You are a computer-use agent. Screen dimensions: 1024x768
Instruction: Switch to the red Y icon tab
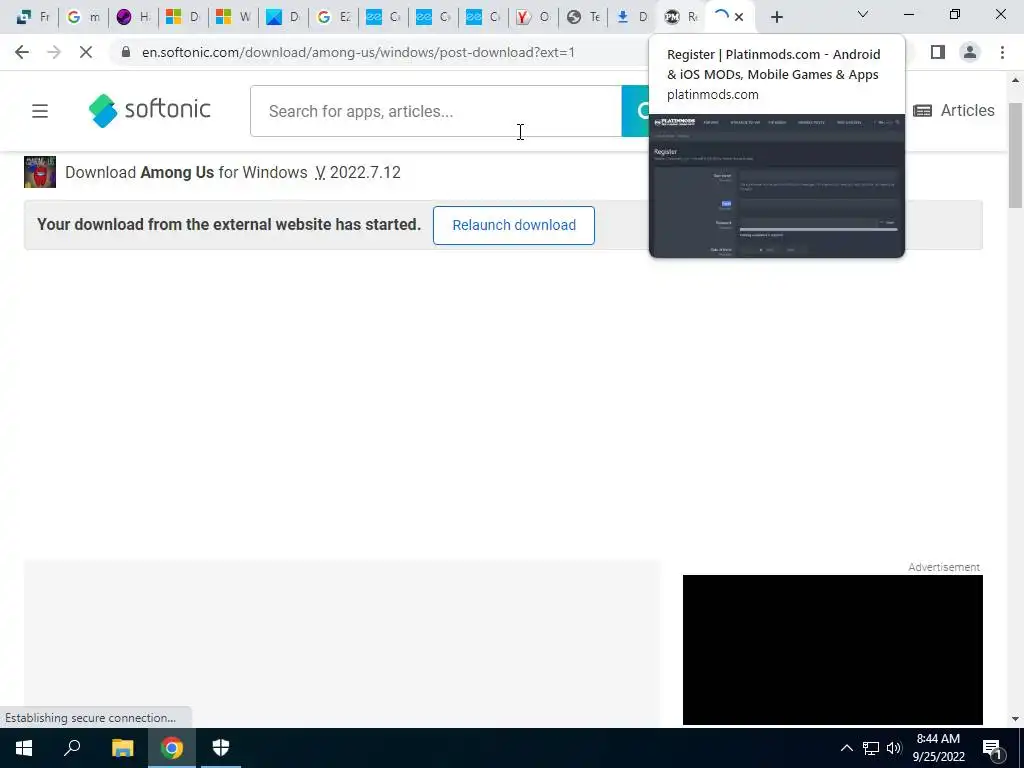coord(533,17)
